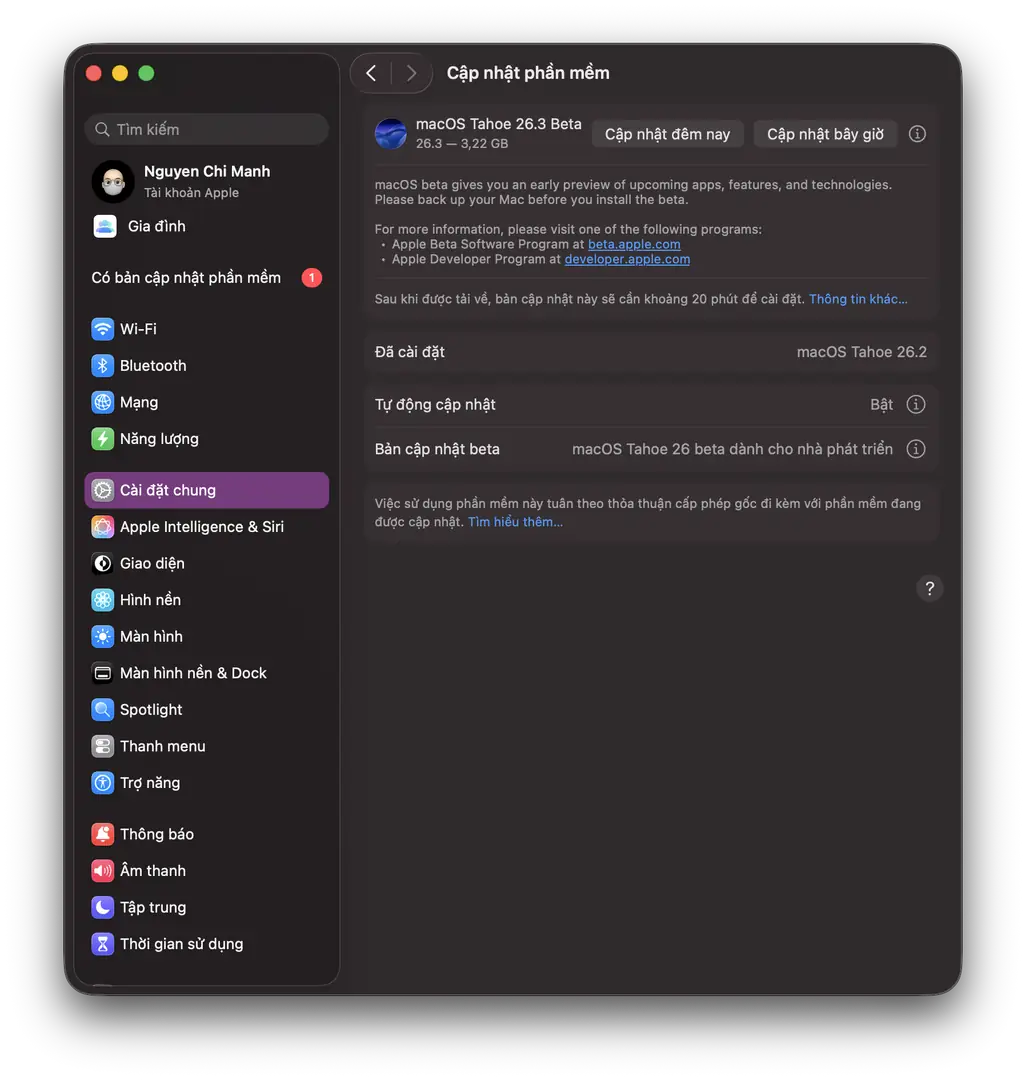1026x1080 pixels.
Task: Click the search magnifier icon
Action: click(x=102, y=129)
